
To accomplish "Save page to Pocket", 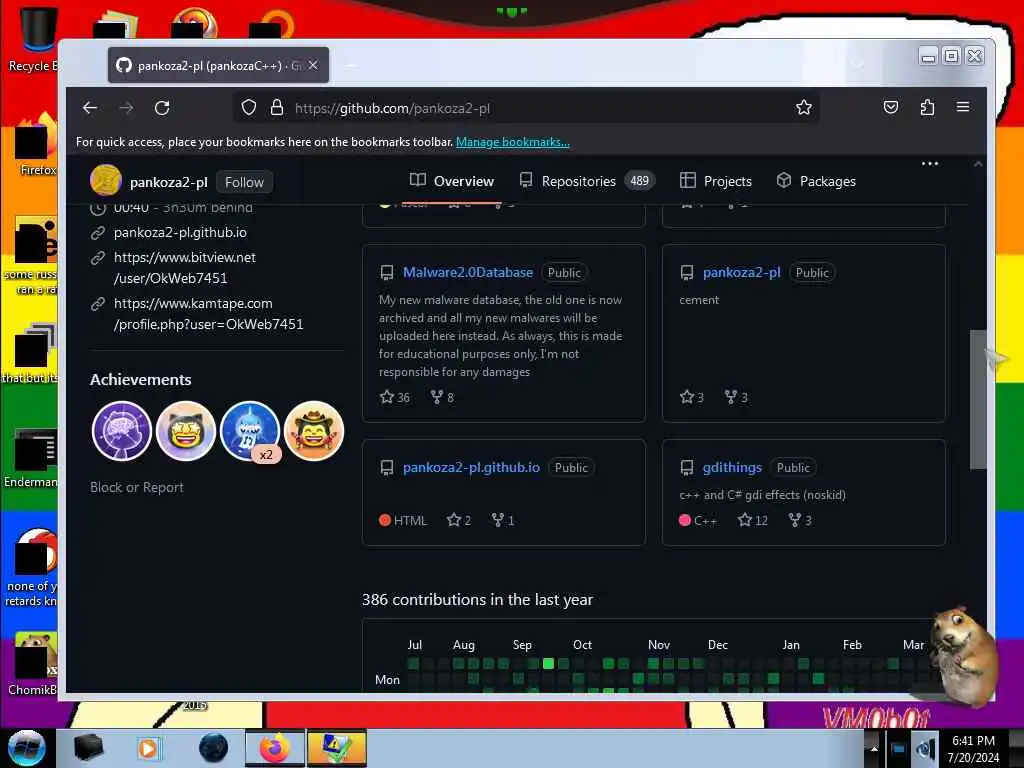I will tap(891, 107).
